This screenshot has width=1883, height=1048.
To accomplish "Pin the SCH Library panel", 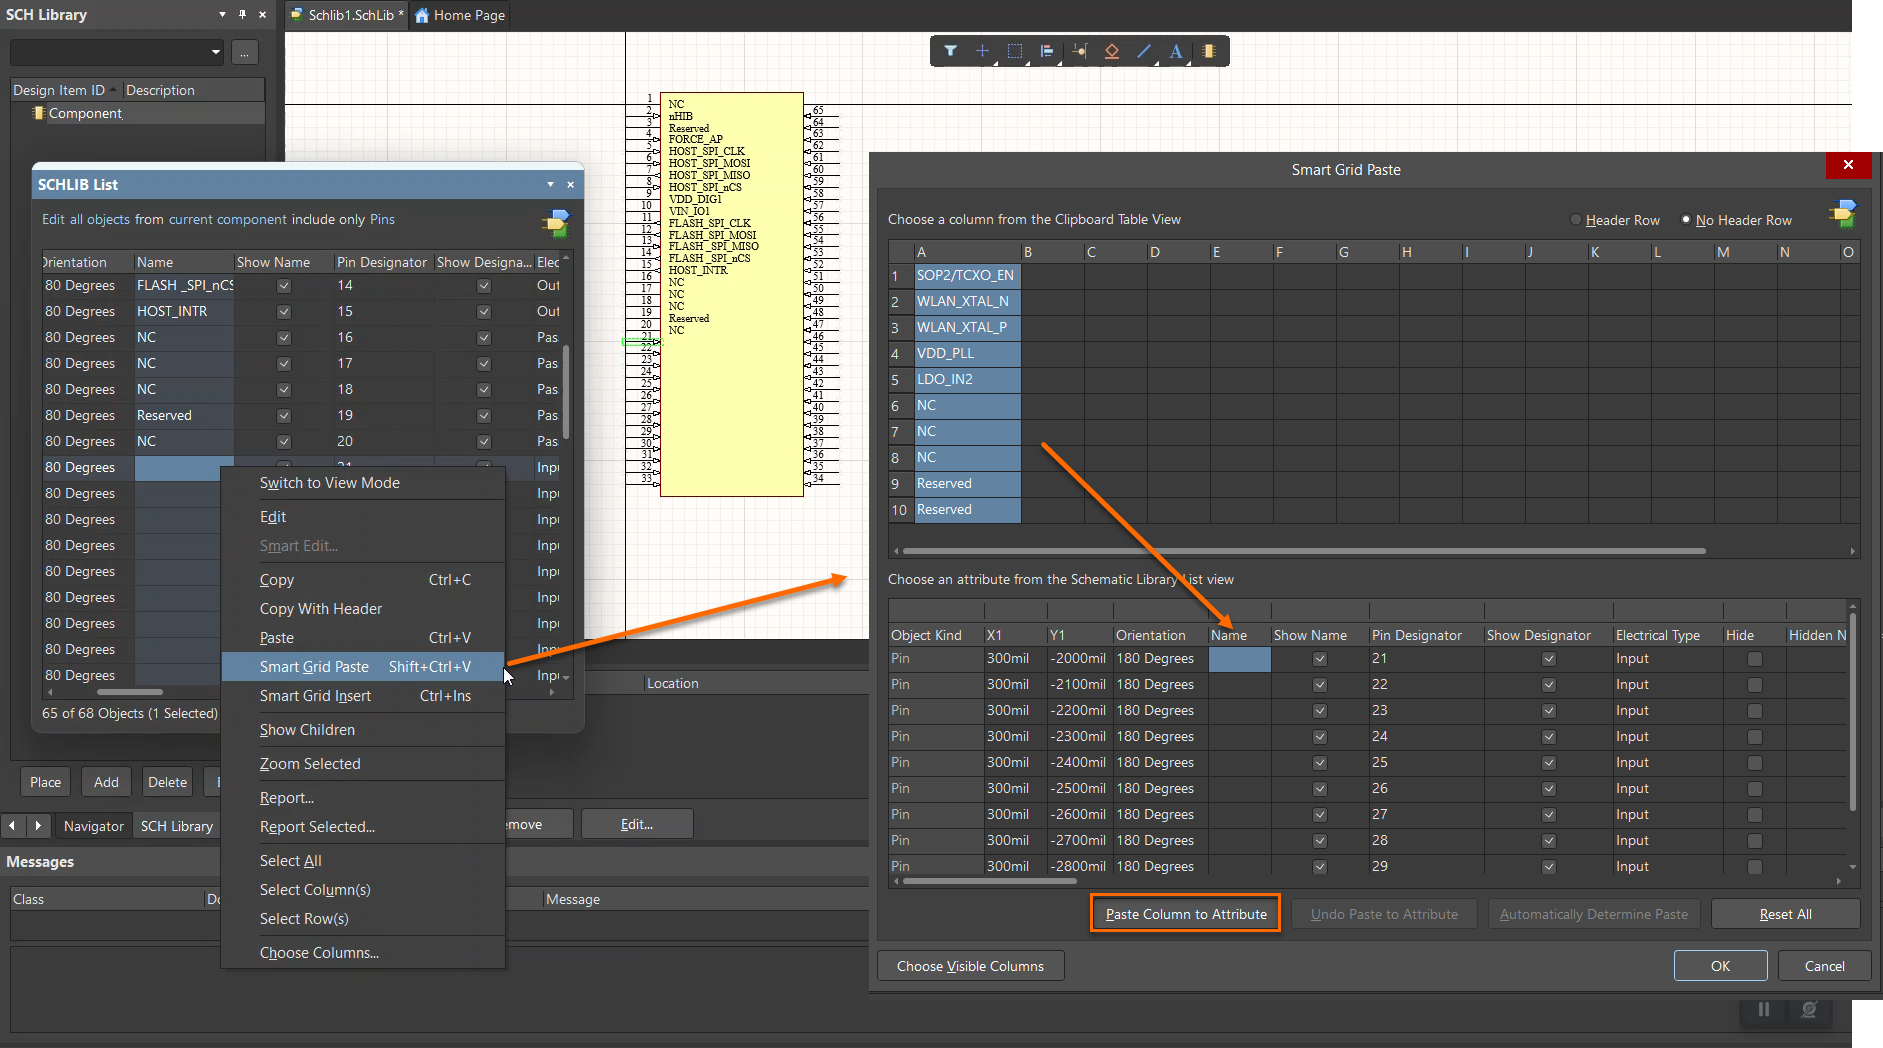I will pos(242,14).
